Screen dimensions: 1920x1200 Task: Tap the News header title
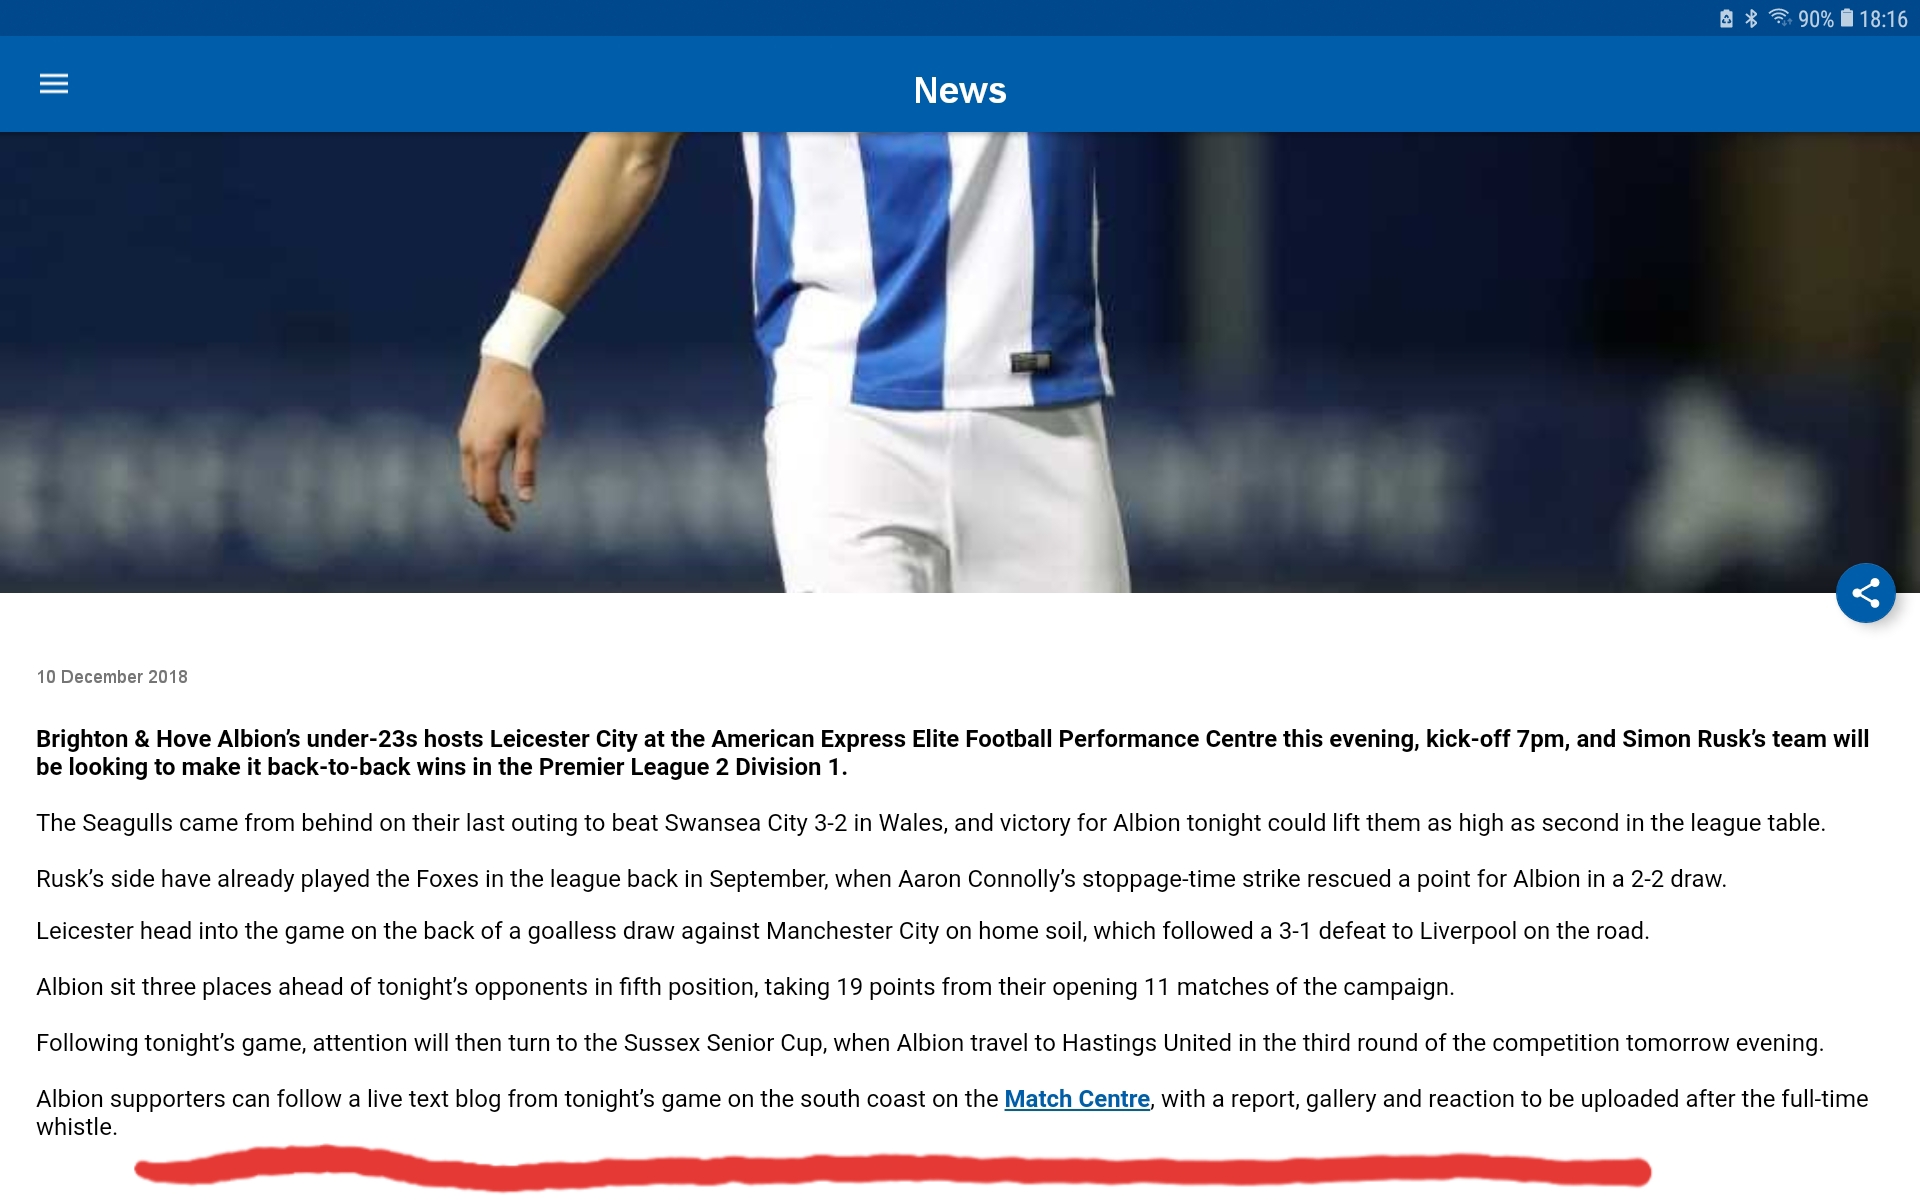[960, 90]
